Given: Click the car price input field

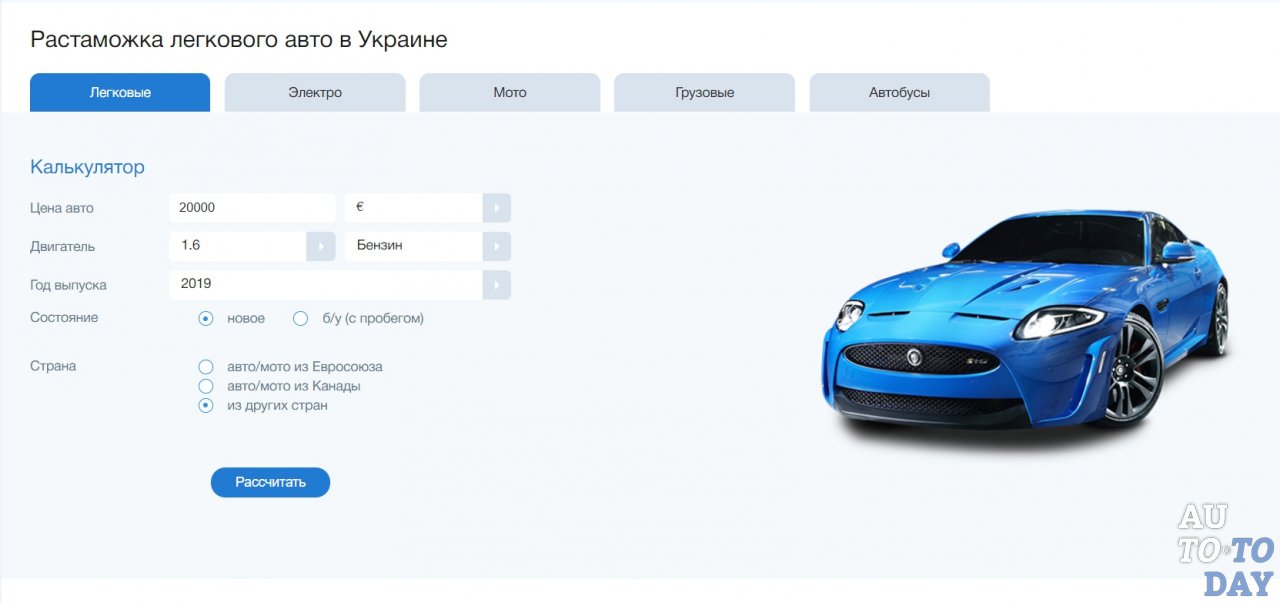Looking at the screenshot, I should (x=251, y=208).
